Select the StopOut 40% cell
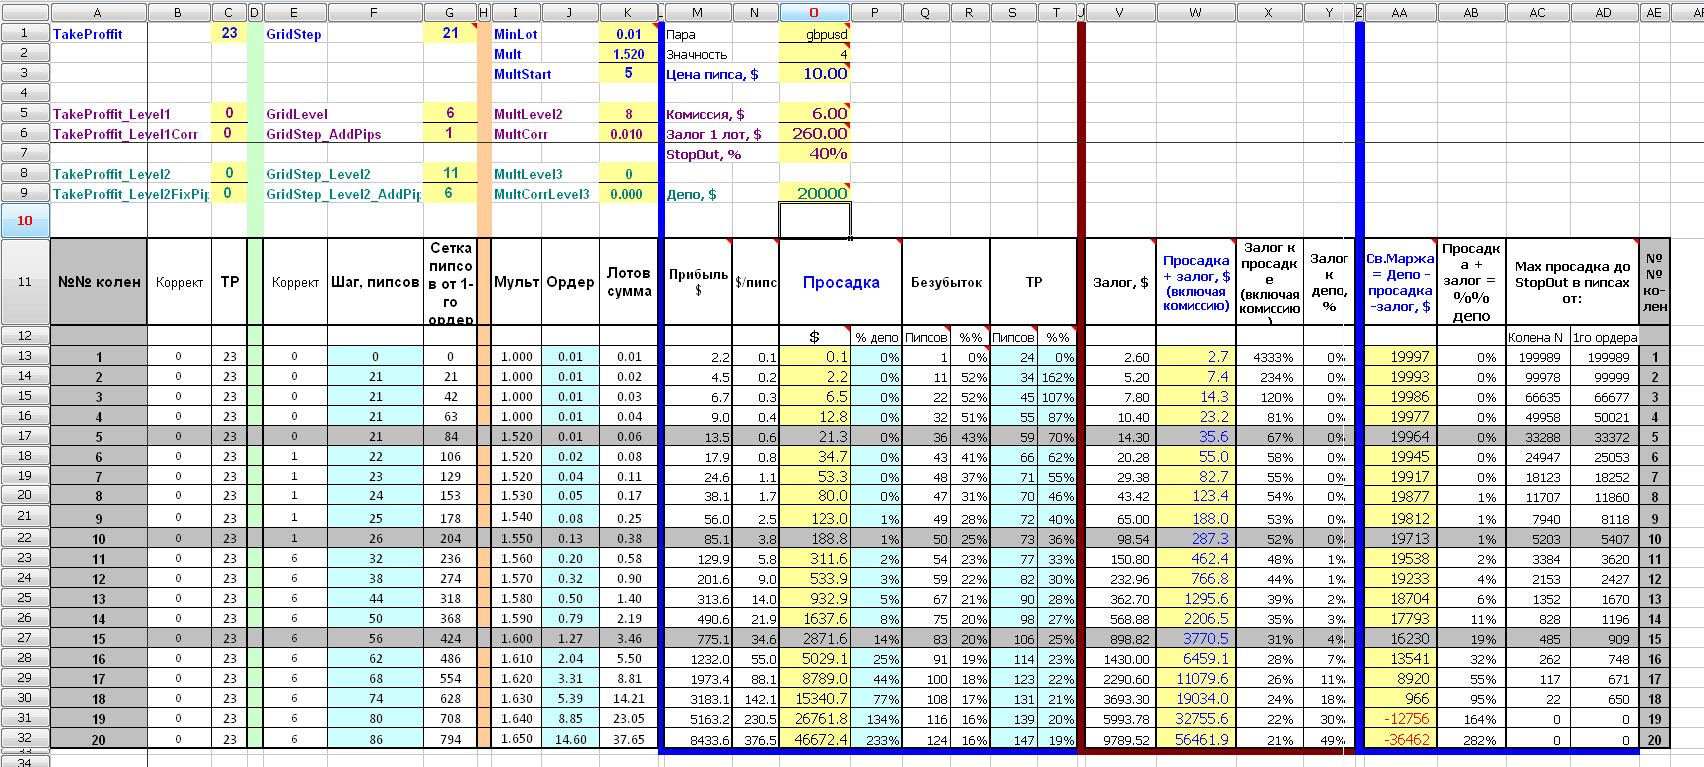 point(814,154)
